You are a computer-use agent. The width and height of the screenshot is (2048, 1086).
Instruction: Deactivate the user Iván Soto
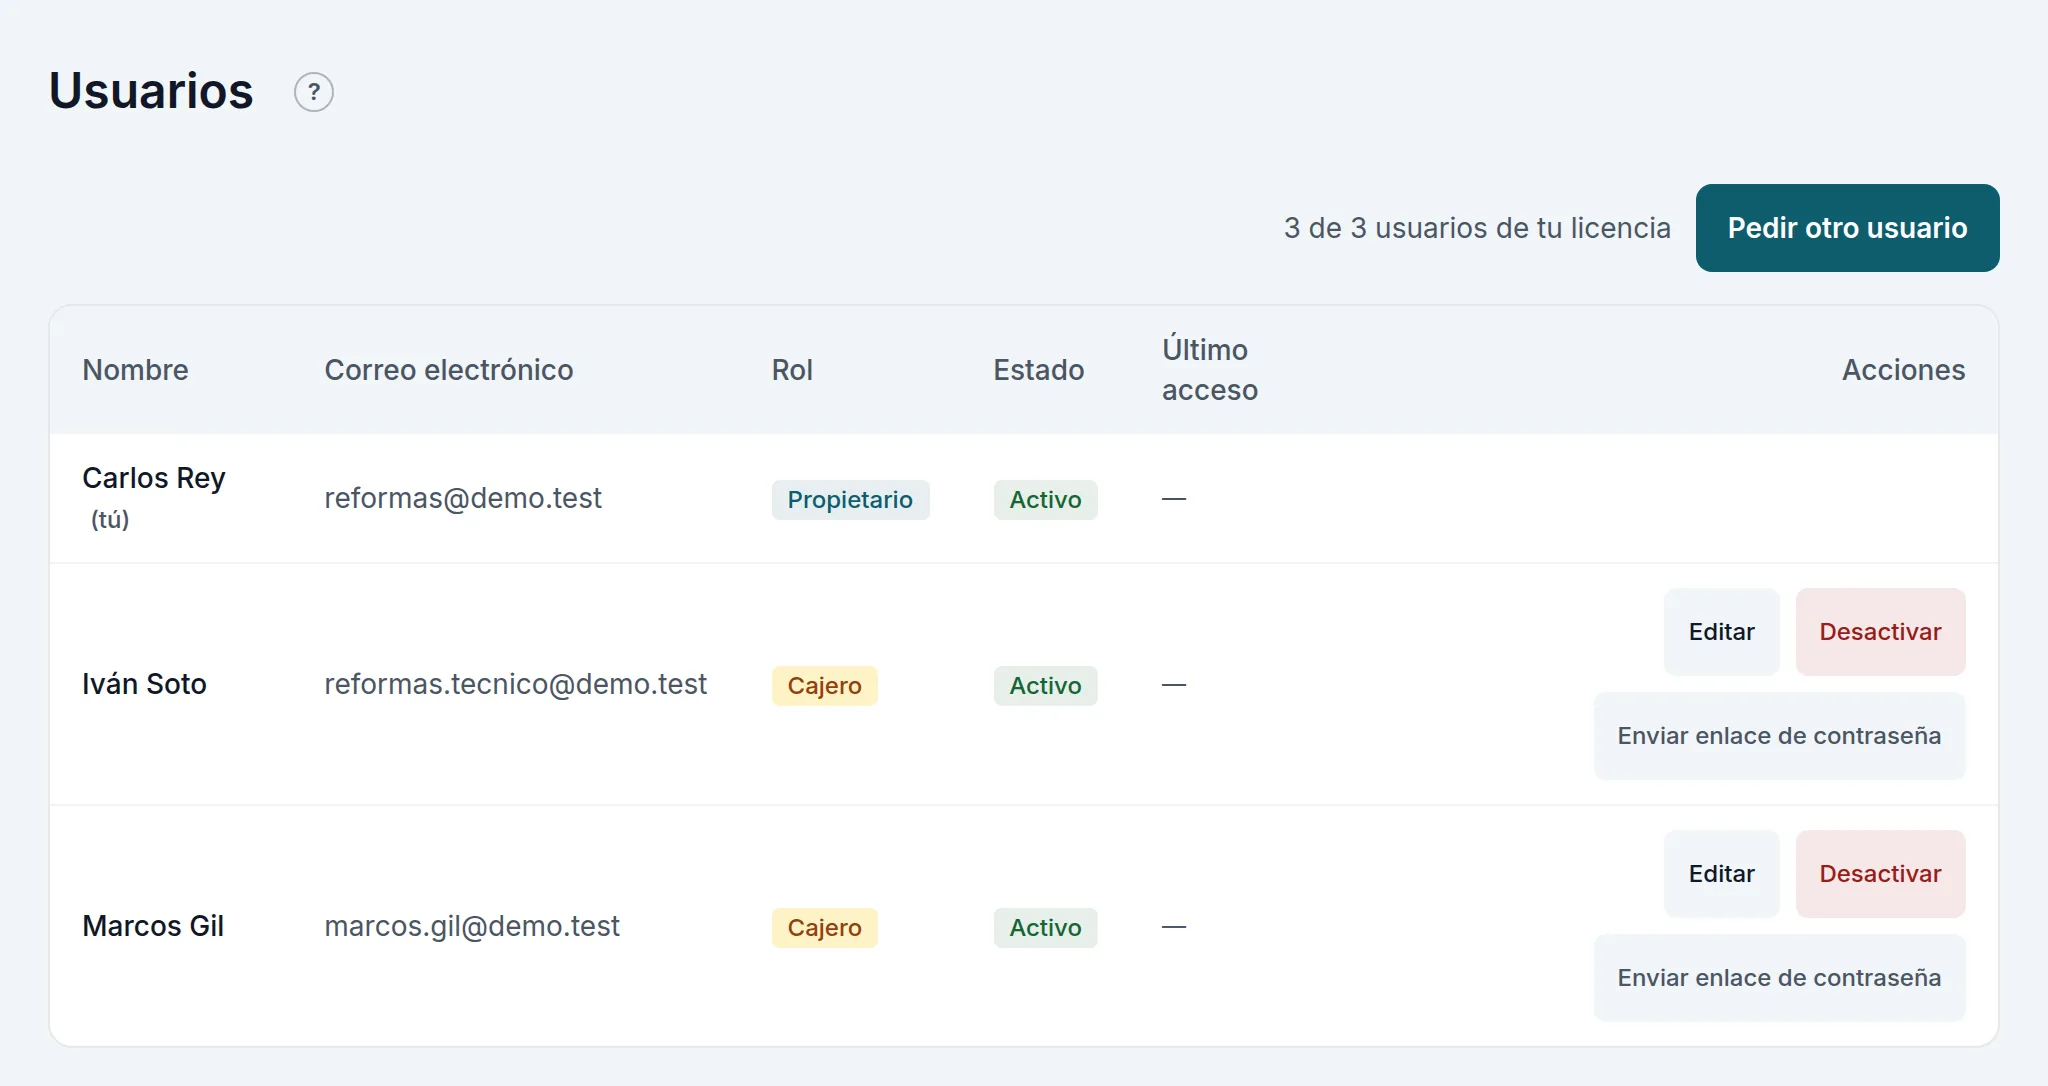point(1880,632)
